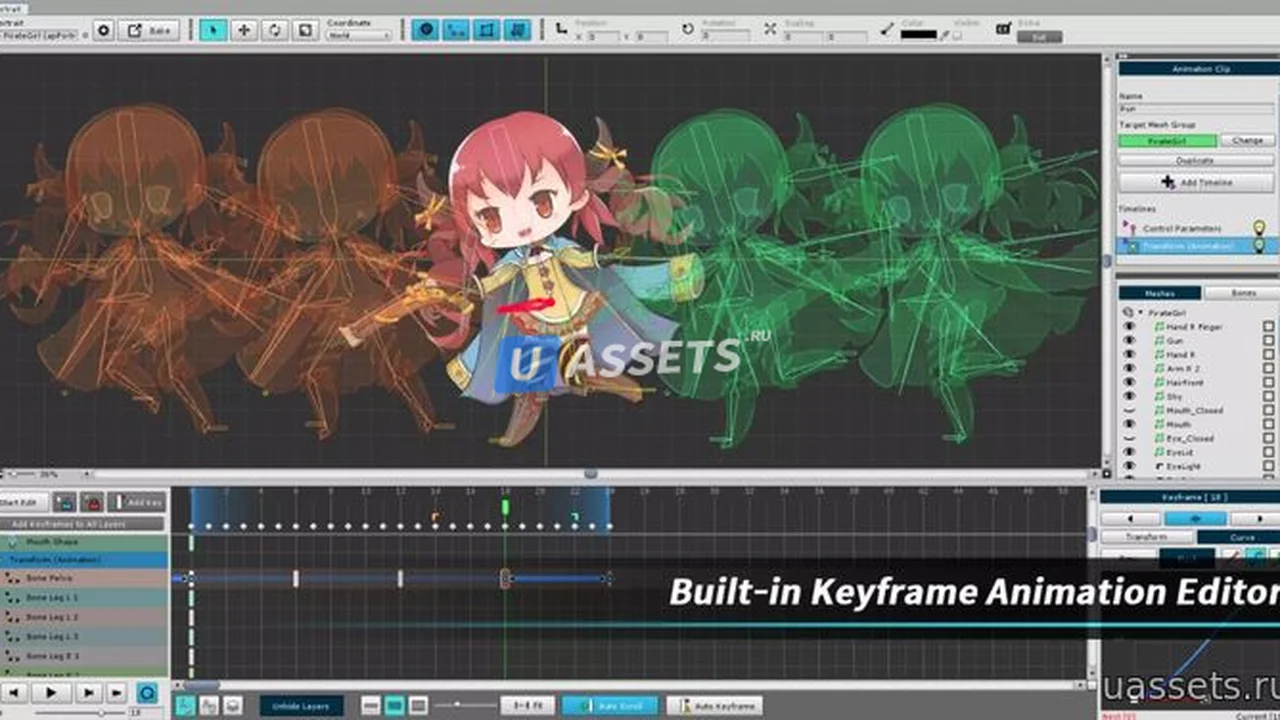Select the medium timeline row-height icon
Screen dimensions: 1280x720
pyautogui.click(x=395, y=706)
